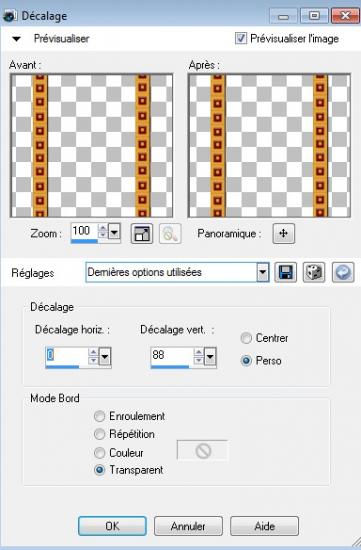Click the PaintShop icon in title bar
The width and height of the screenshot is (361, 550).
[9, 16]
